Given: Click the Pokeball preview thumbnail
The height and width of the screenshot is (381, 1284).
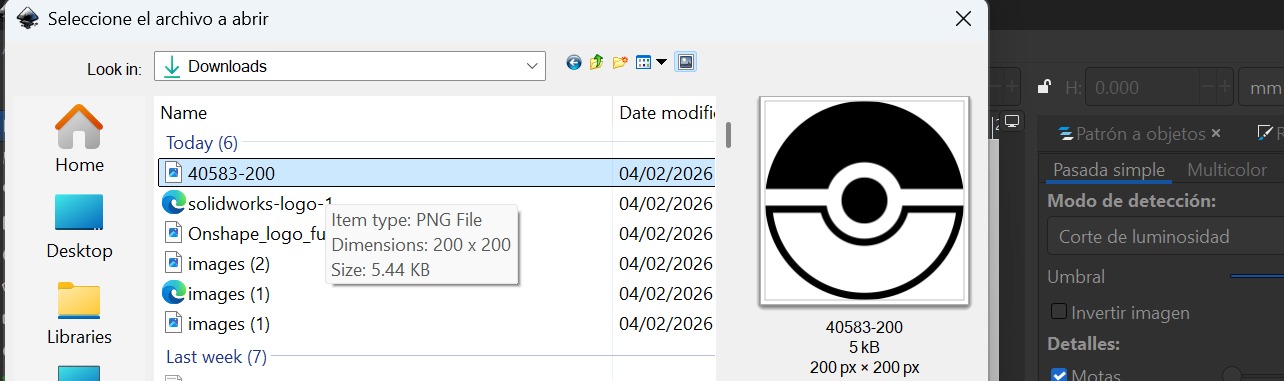Looking at the screenshot, I should (864, 201).
